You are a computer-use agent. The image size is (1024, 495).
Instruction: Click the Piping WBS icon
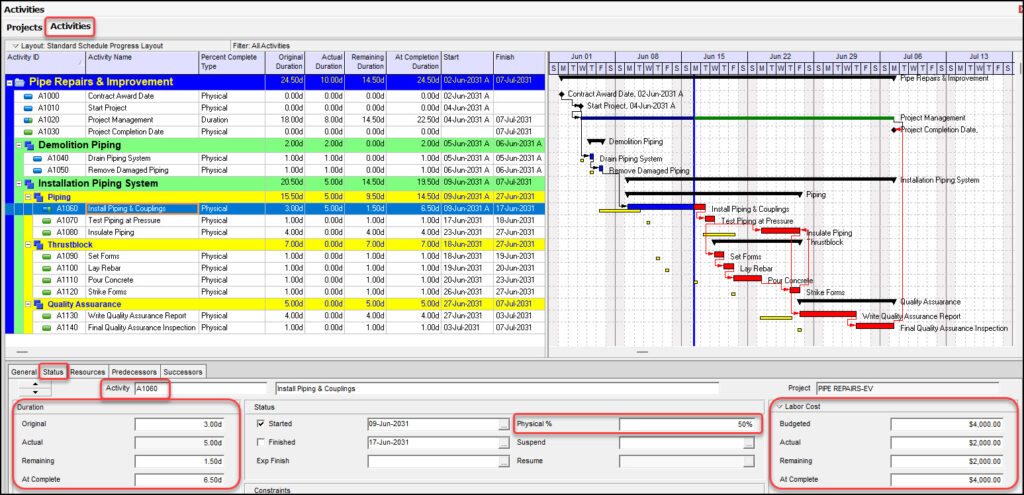point(39,197)
